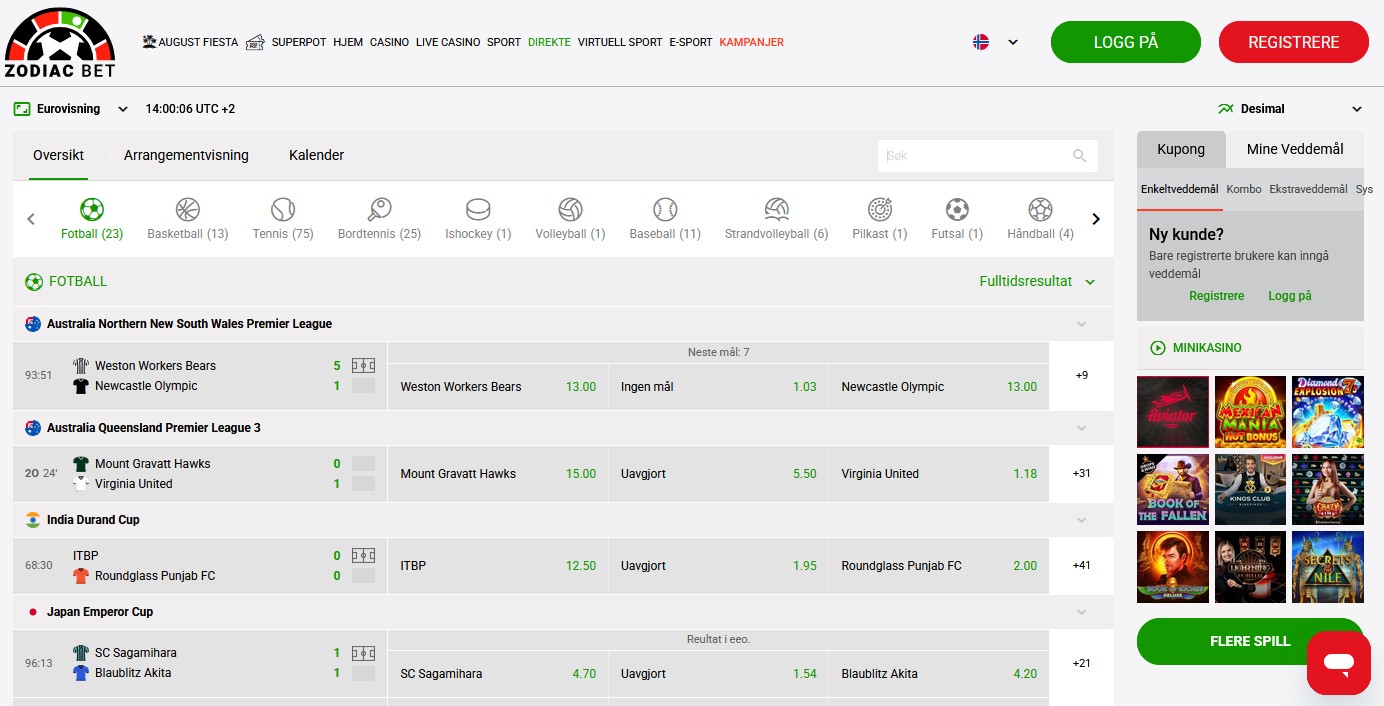
Task: Click the Eurovisning screen icon
Action: 22,109
